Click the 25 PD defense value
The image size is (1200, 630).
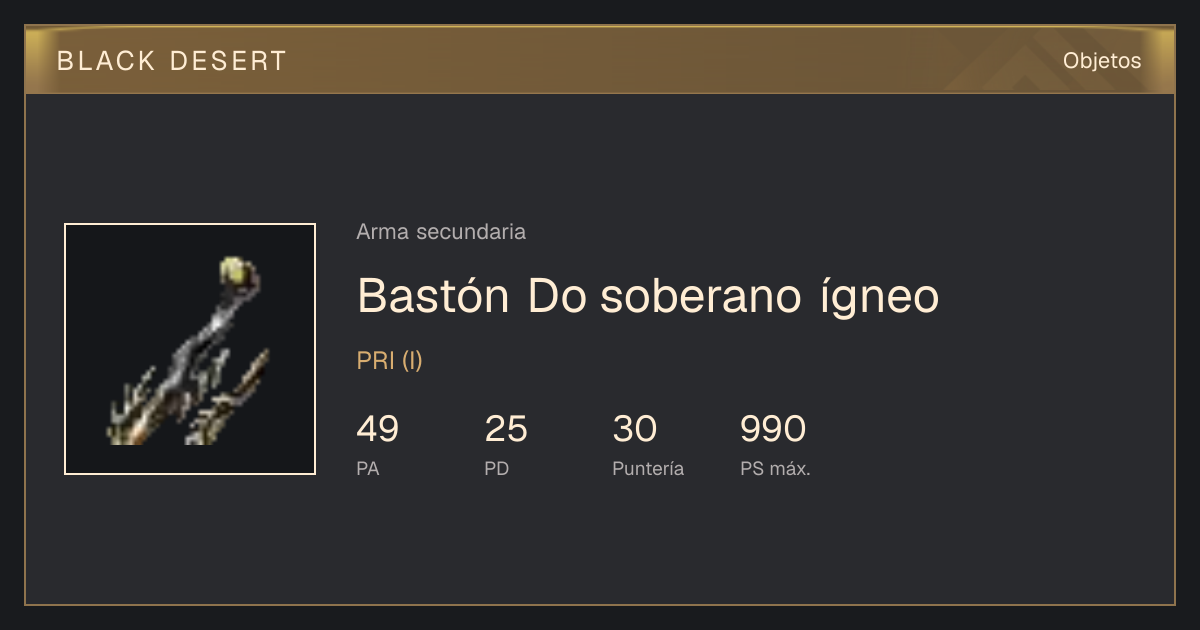tap(506, 429)
